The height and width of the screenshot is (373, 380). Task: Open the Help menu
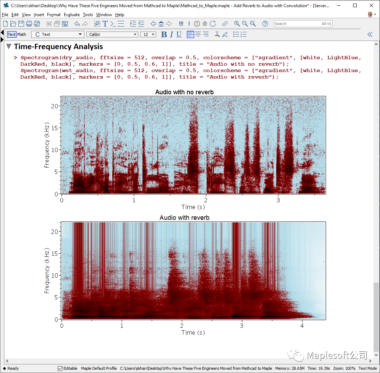(119, 15)
